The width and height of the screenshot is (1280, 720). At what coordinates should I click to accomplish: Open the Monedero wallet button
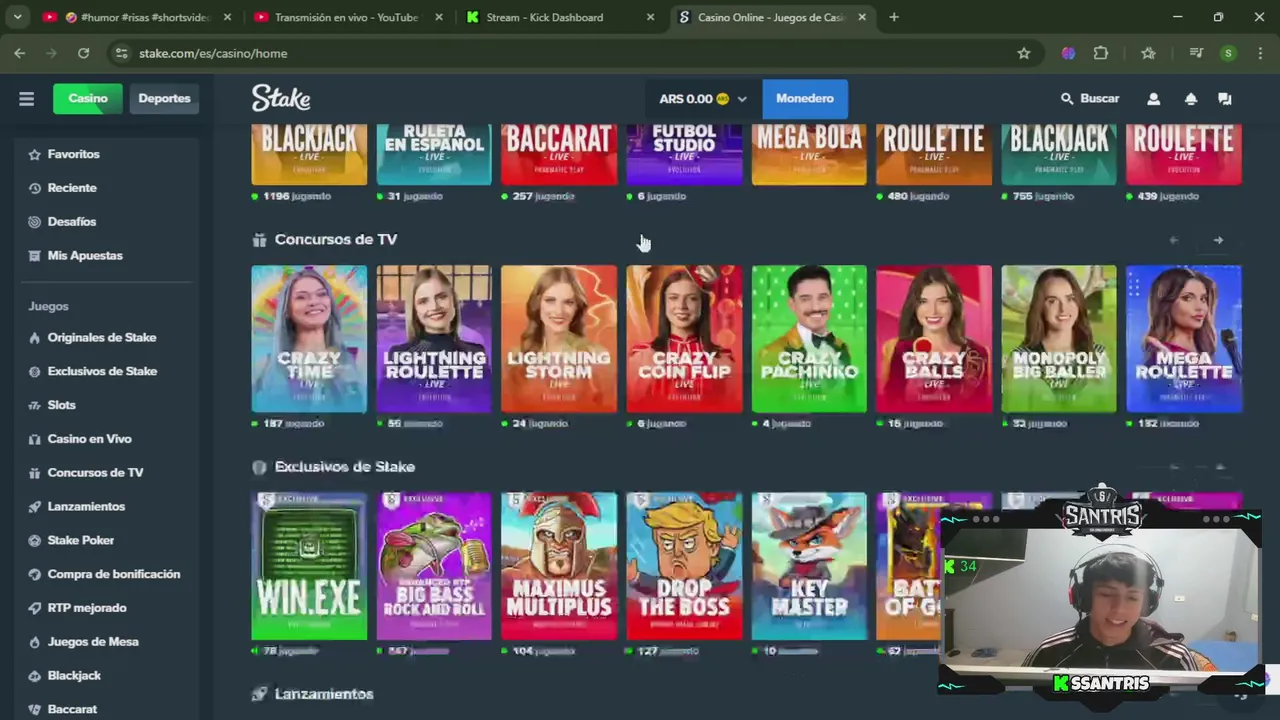pos(805,98)
